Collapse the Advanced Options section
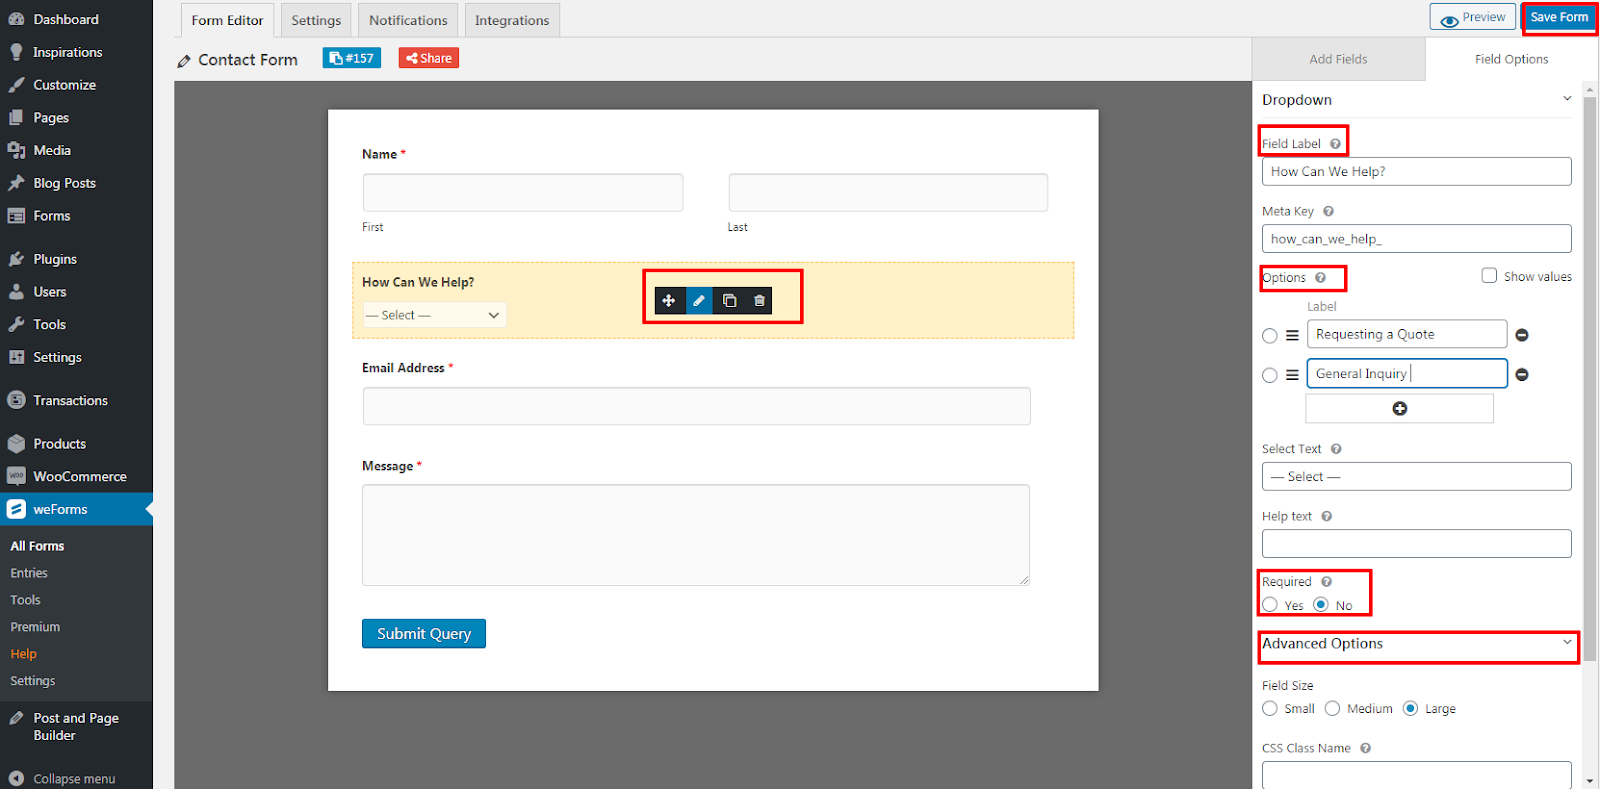Screen dimensions: 1600x789 point(1567,643)
